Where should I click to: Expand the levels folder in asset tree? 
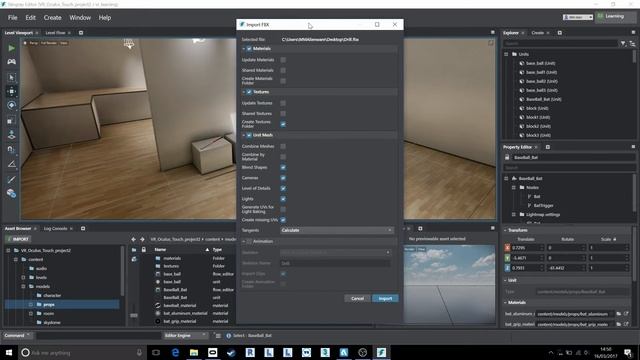click(x=23, y=278)
